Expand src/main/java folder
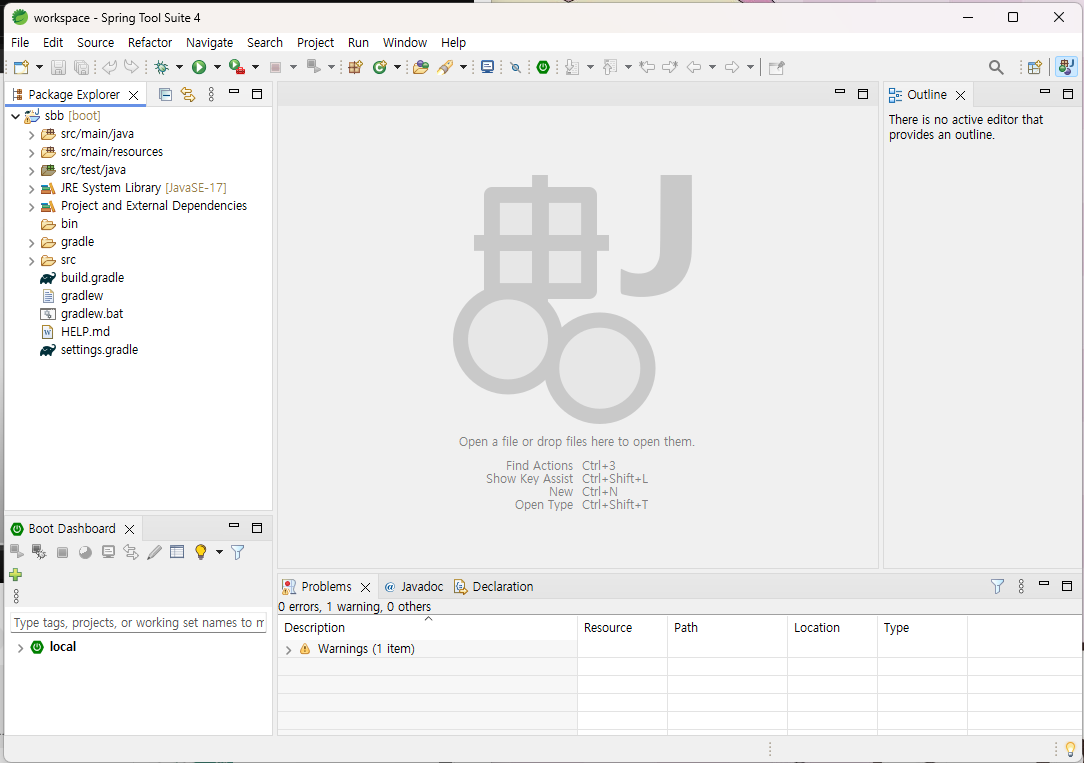This screenshot has width=1084, height=763. 31,135
